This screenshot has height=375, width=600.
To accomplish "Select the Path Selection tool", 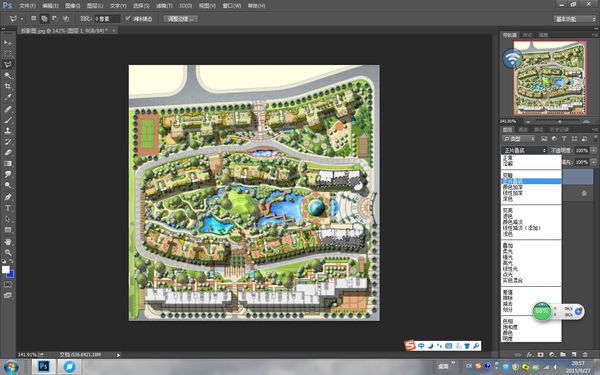I will pyautogui.click(x=8, y=219).
